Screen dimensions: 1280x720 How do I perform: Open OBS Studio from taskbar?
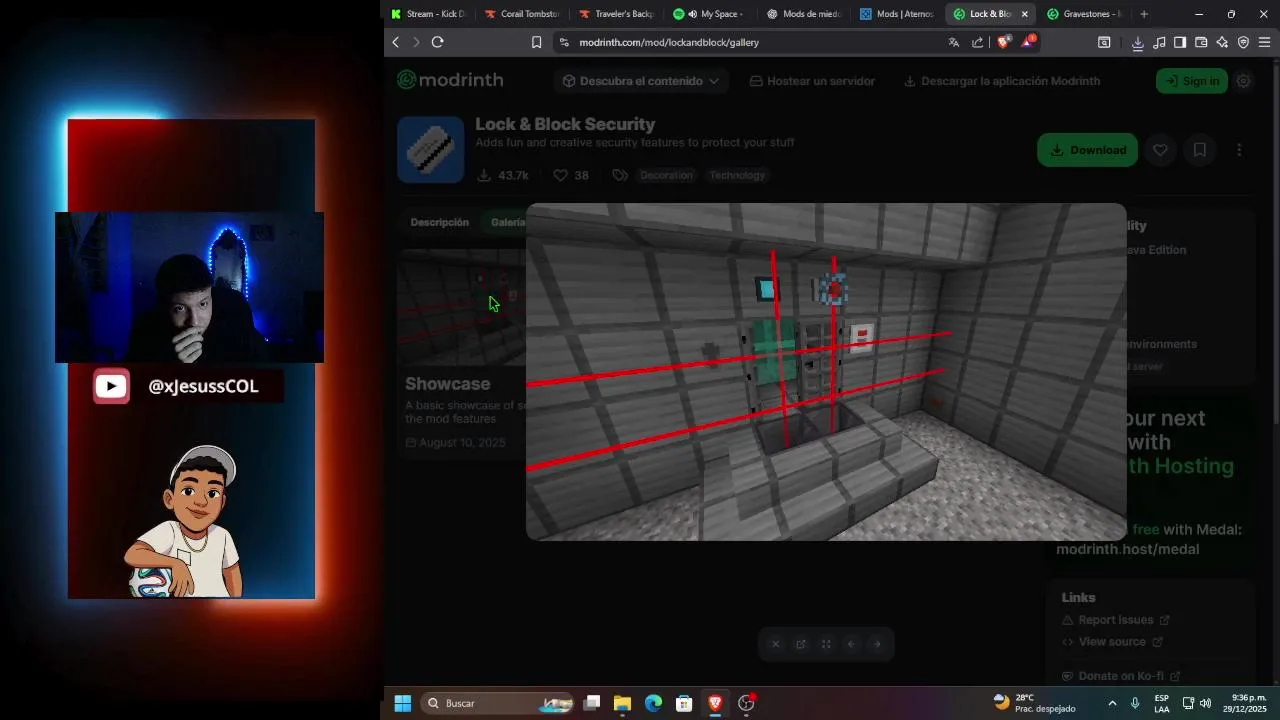[x=746, y=703]
